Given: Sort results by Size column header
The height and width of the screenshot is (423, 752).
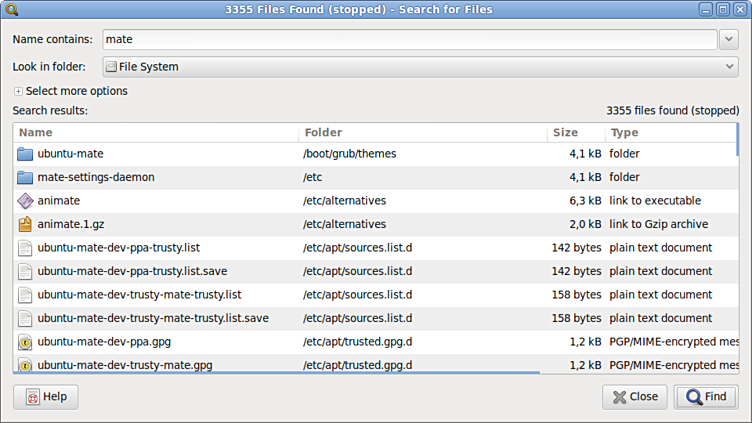Looking at the screenshot, I should click(x=576, y=132).
